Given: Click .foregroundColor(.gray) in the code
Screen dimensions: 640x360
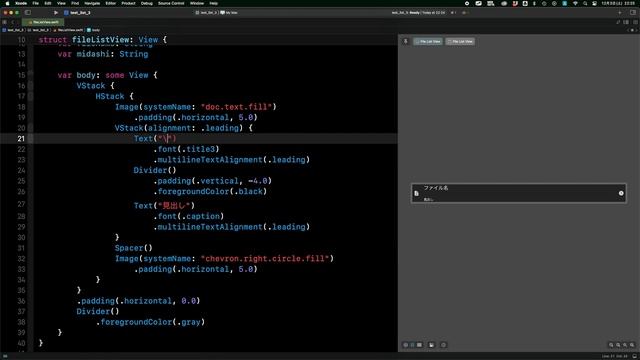Looking at the screenshot, I should coord(150,322).
